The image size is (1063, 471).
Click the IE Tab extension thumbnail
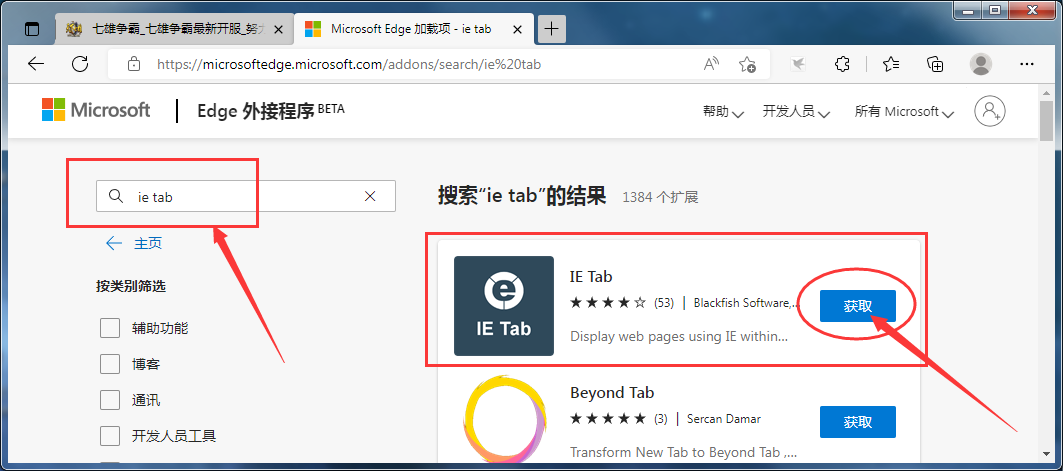coord(504,306)
